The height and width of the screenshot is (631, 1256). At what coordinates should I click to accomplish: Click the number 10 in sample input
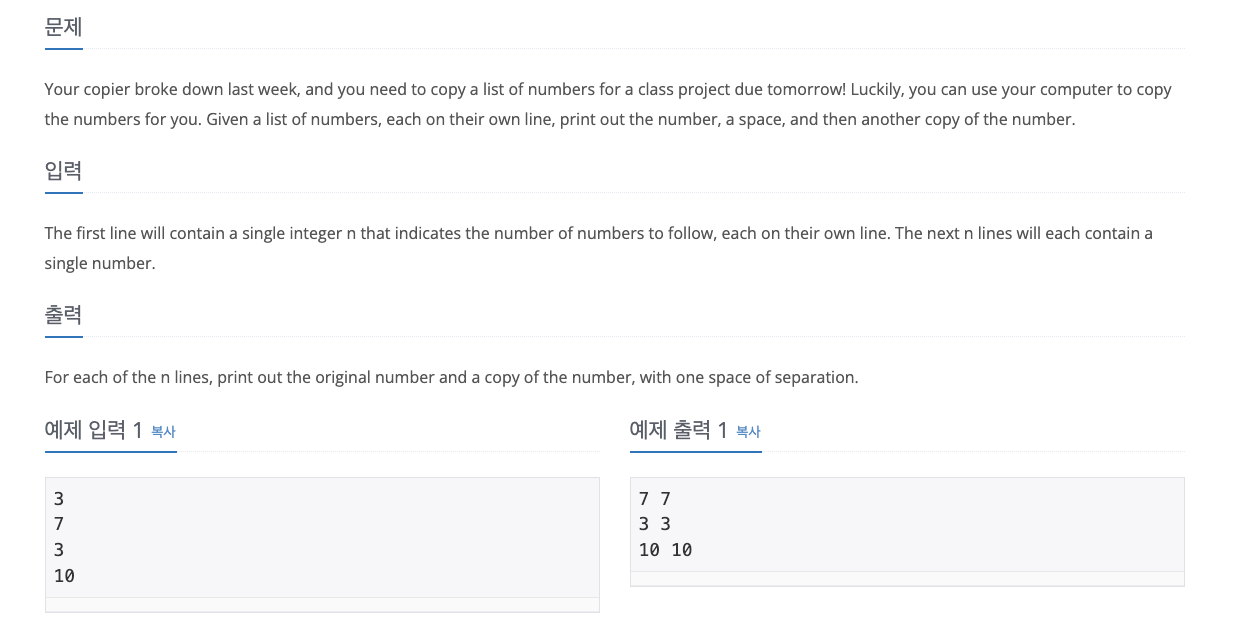(63, 575)
